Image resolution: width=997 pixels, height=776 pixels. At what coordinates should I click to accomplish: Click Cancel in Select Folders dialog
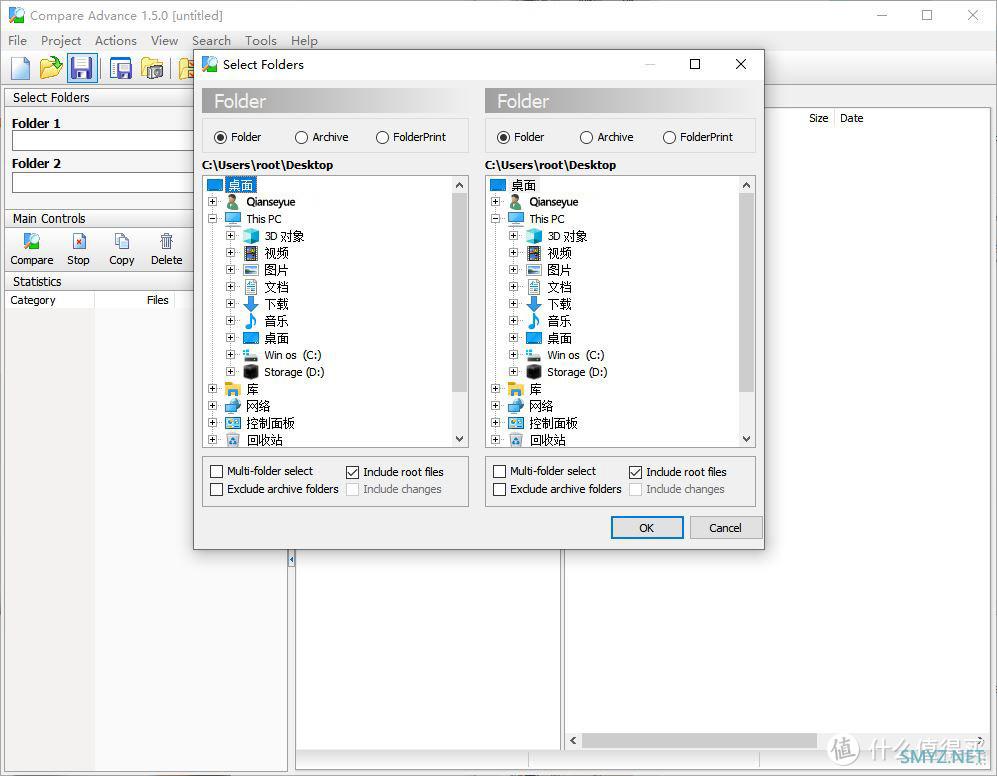[x=725, y=528]
